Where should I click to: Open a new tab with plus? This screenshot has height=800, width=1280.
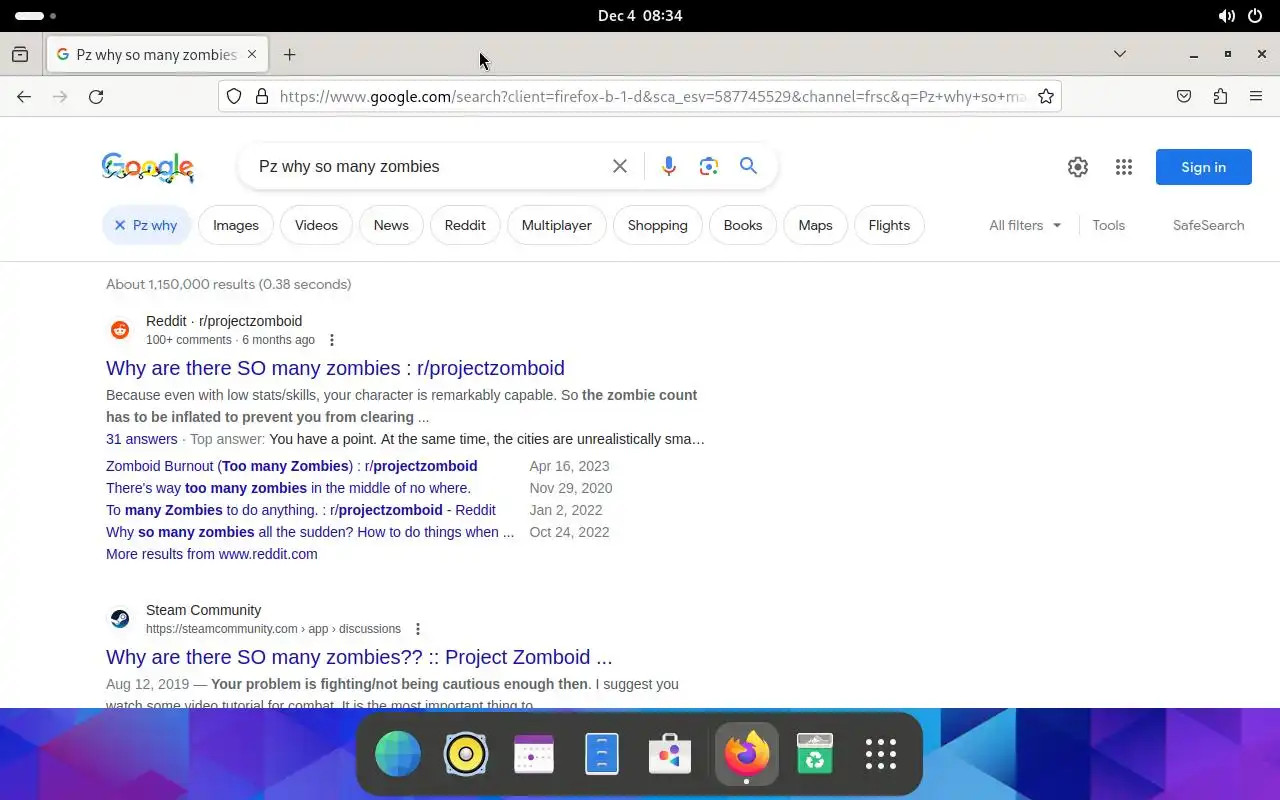pyautogui.click(x=290, y=55)
